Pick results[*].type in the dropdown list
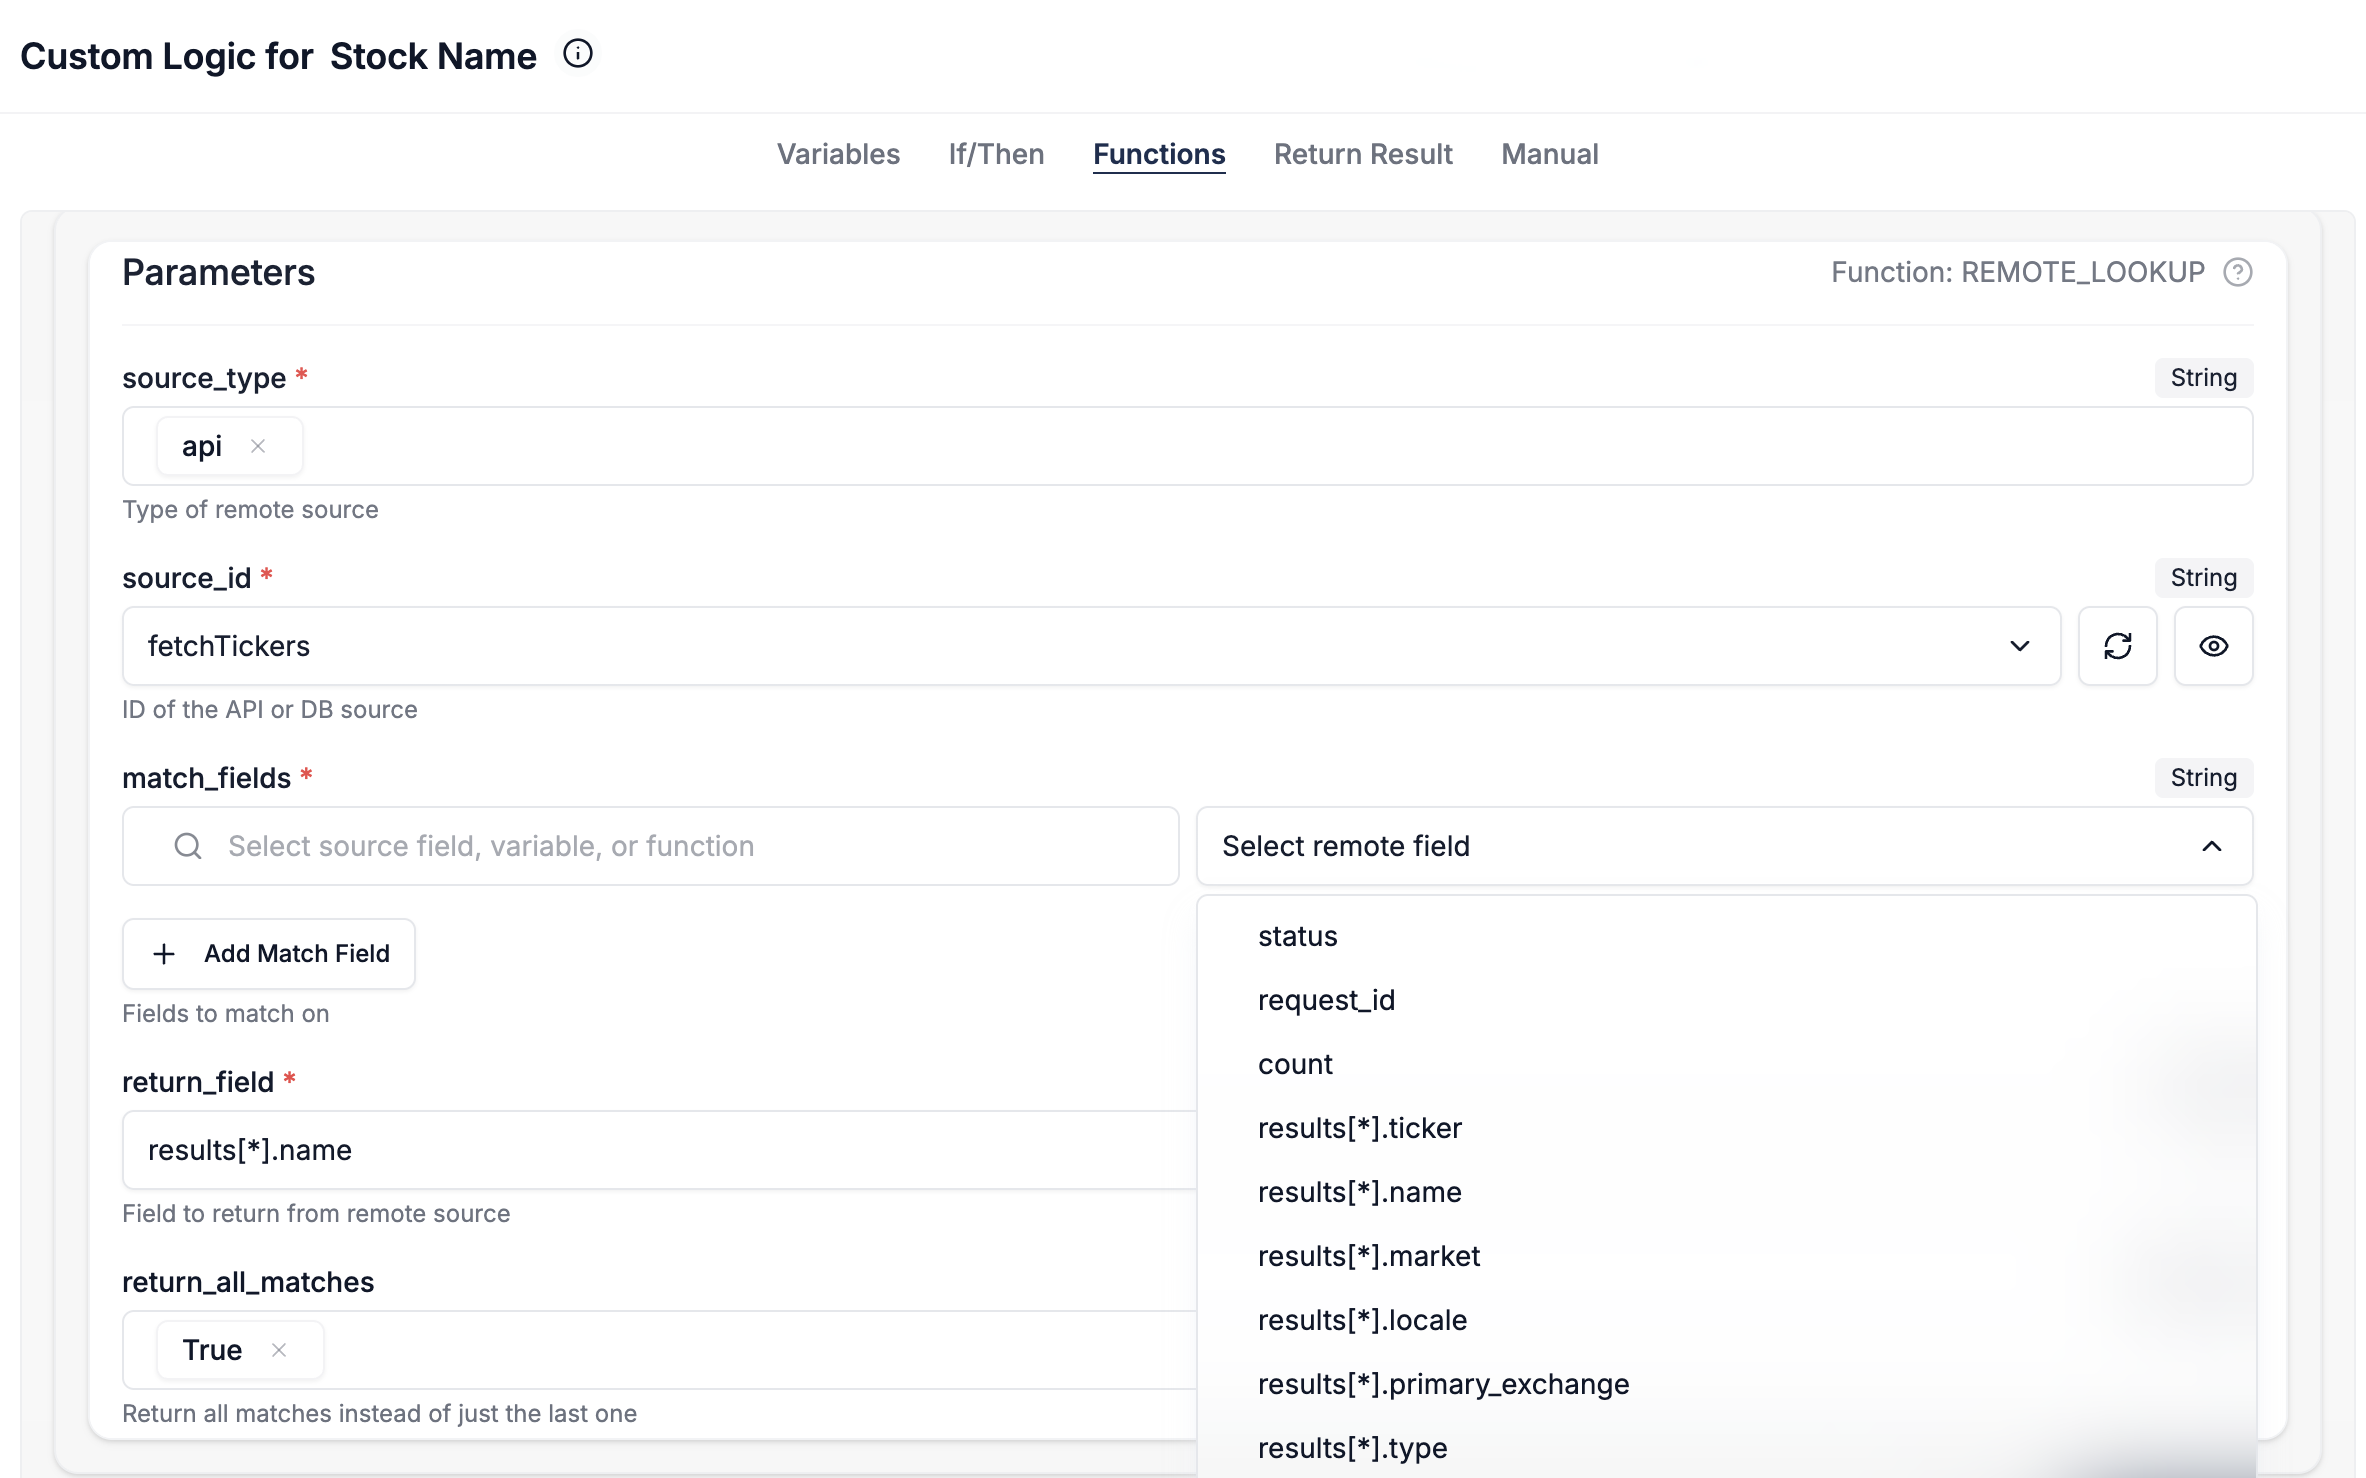 coord(1726,1448)
